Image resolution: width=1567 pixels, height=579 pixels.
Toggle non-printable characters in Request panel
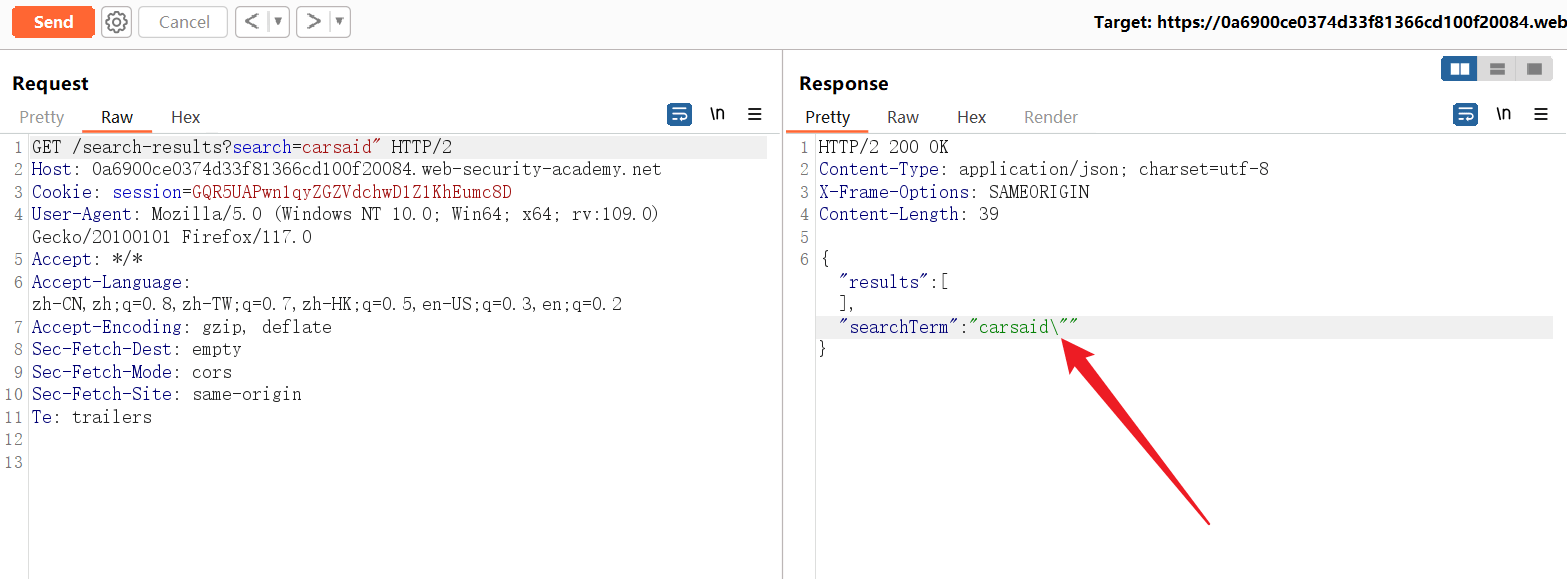717,114
